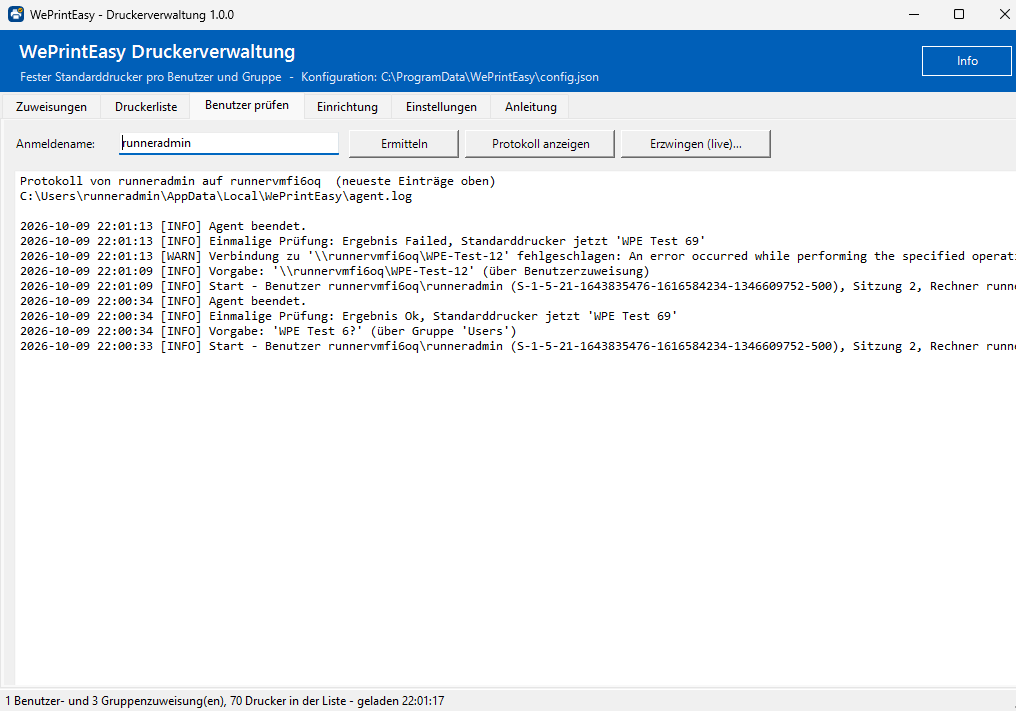Select the Benutzer prüfen tab
Image resolution: width=1016 pixels, height=711 pixels.
pyautogui.click(x=247, y=105)
